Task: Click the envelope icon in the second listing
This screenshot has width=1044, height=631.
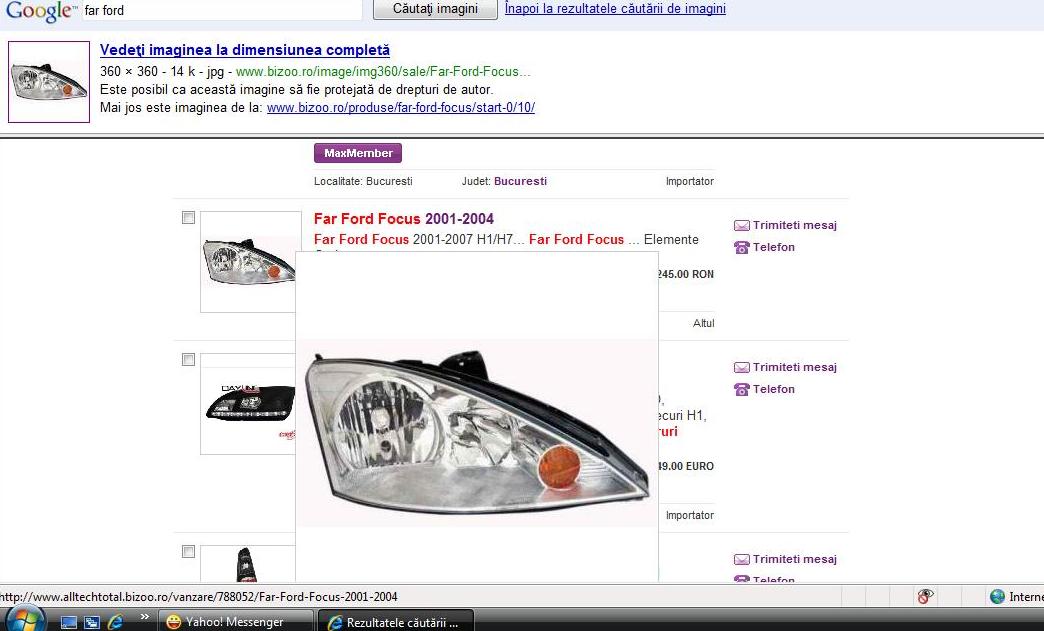Action: (741, 368)
